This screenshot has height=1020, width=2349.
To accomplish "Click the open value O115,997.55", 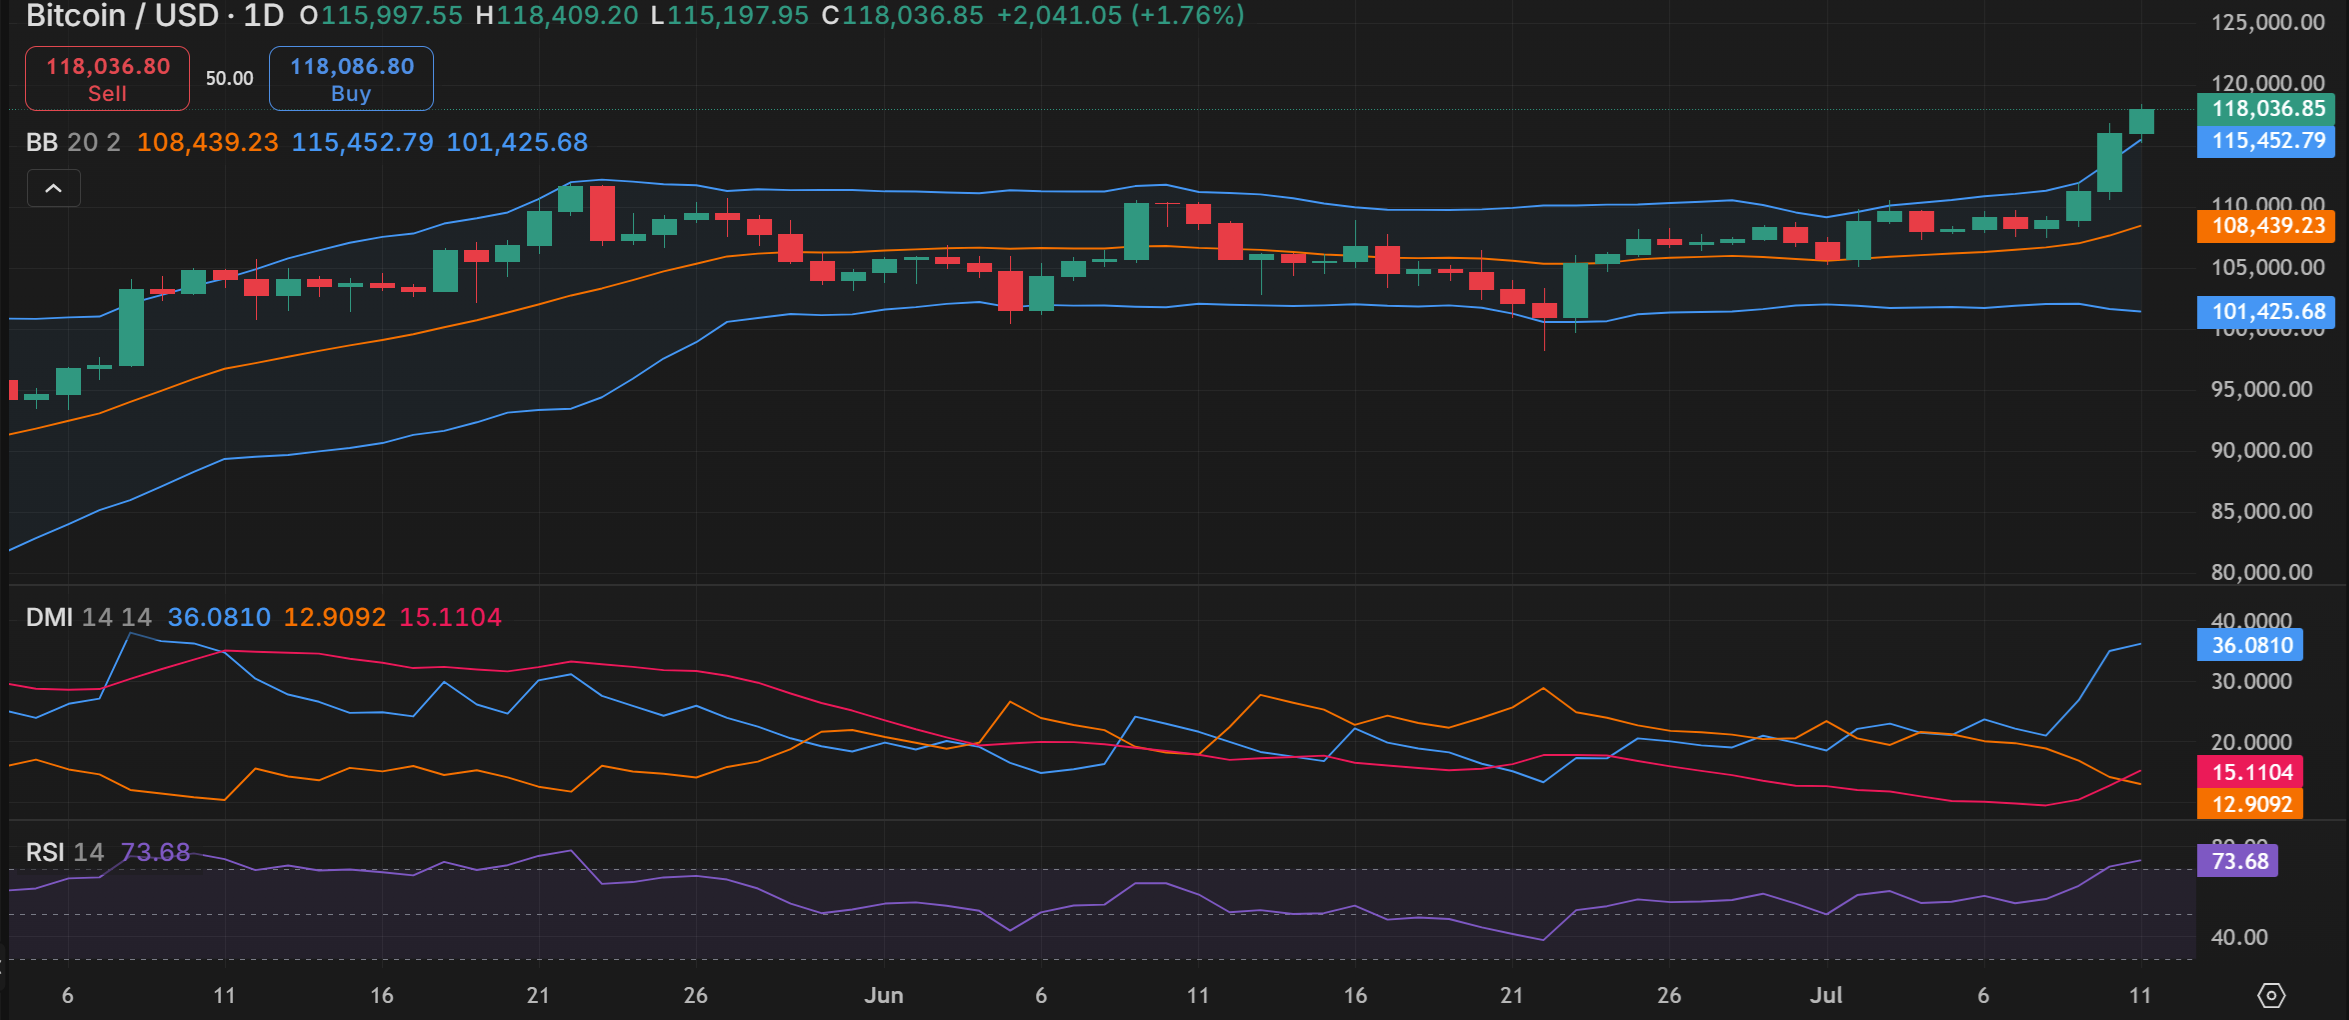I will pos(381,15).
